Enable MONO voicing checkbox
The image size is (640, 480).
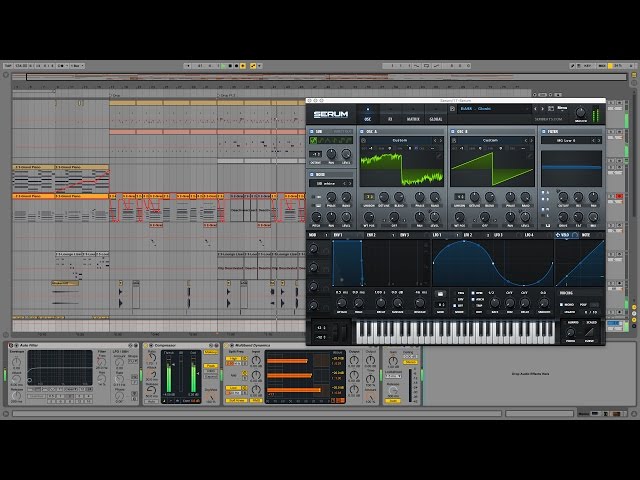pos(562,304)
